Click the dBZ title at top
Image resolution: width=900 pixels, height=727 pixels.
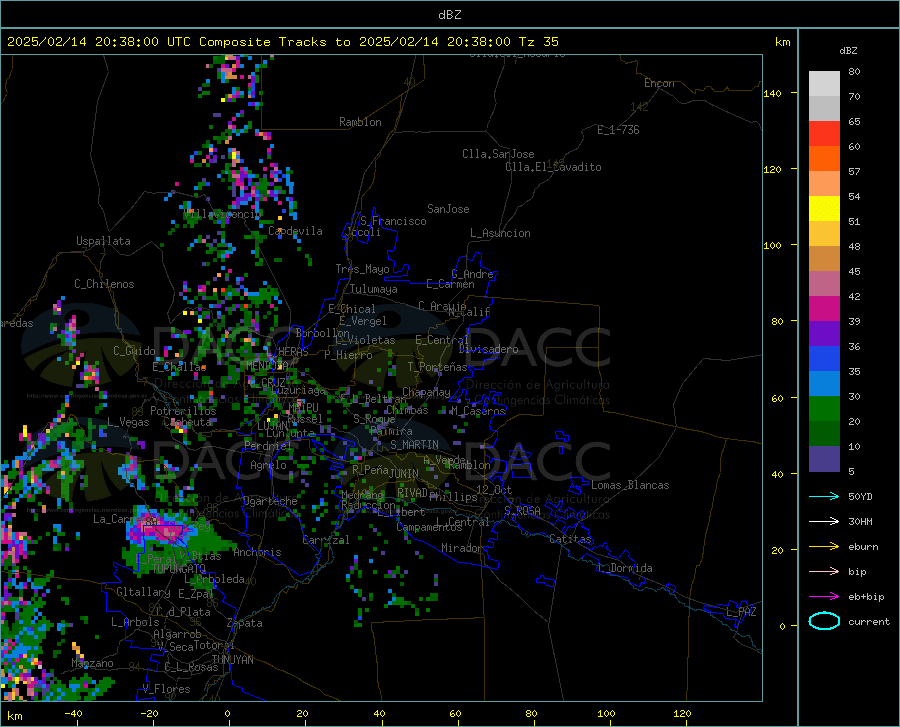tap(449, 15)
